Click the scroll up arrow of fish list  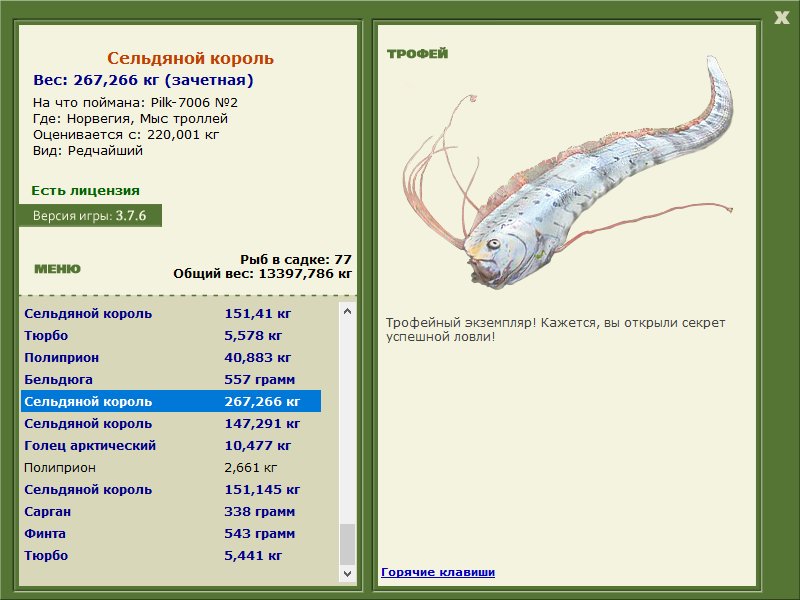tap(347, 311)
